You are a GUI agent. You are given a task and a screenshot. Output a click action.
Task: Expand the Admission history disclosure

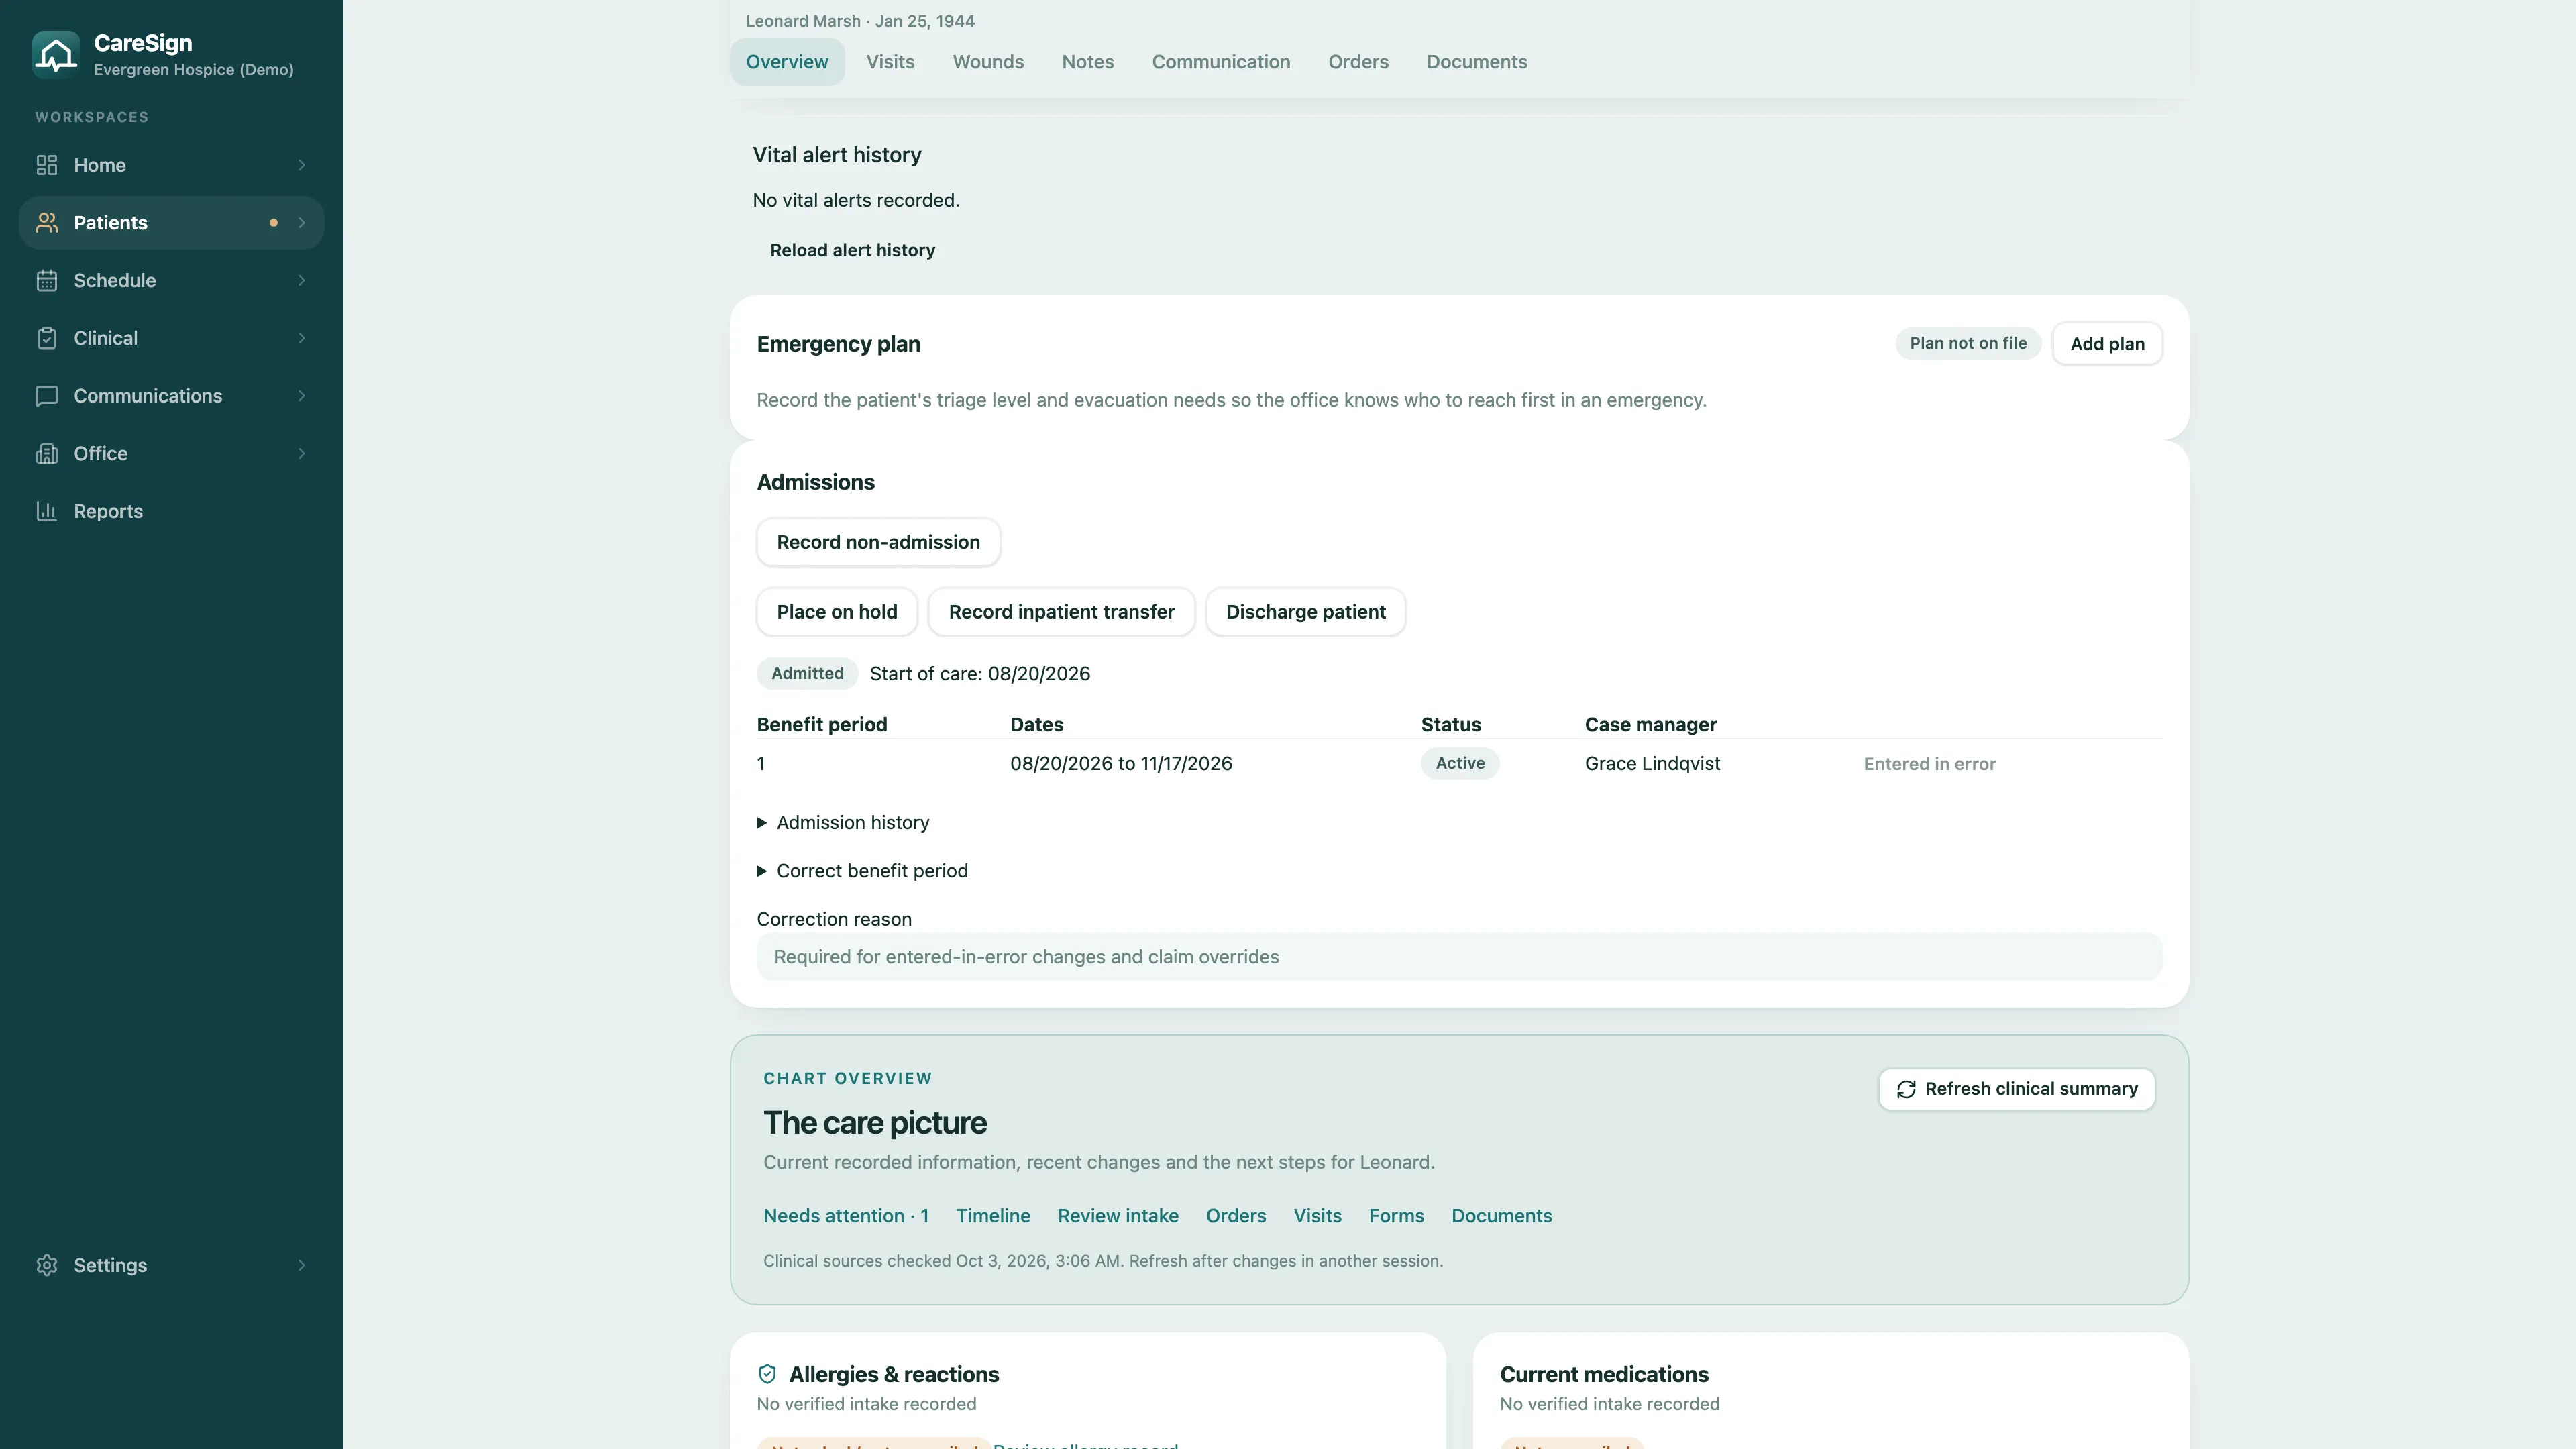[x=843, y=823]
